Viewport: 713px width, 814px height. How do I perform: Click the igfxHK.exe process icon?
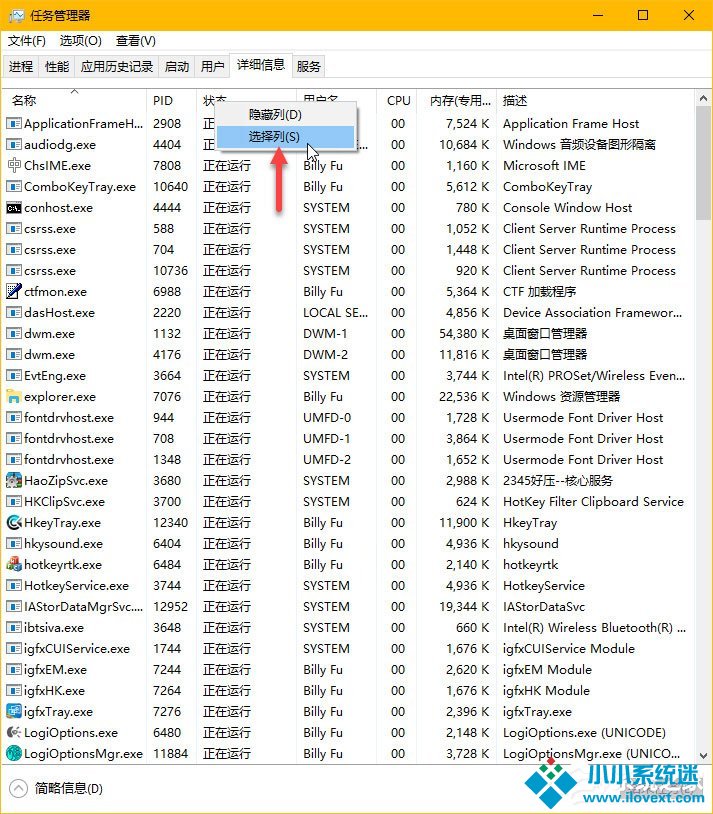(14, 690)
